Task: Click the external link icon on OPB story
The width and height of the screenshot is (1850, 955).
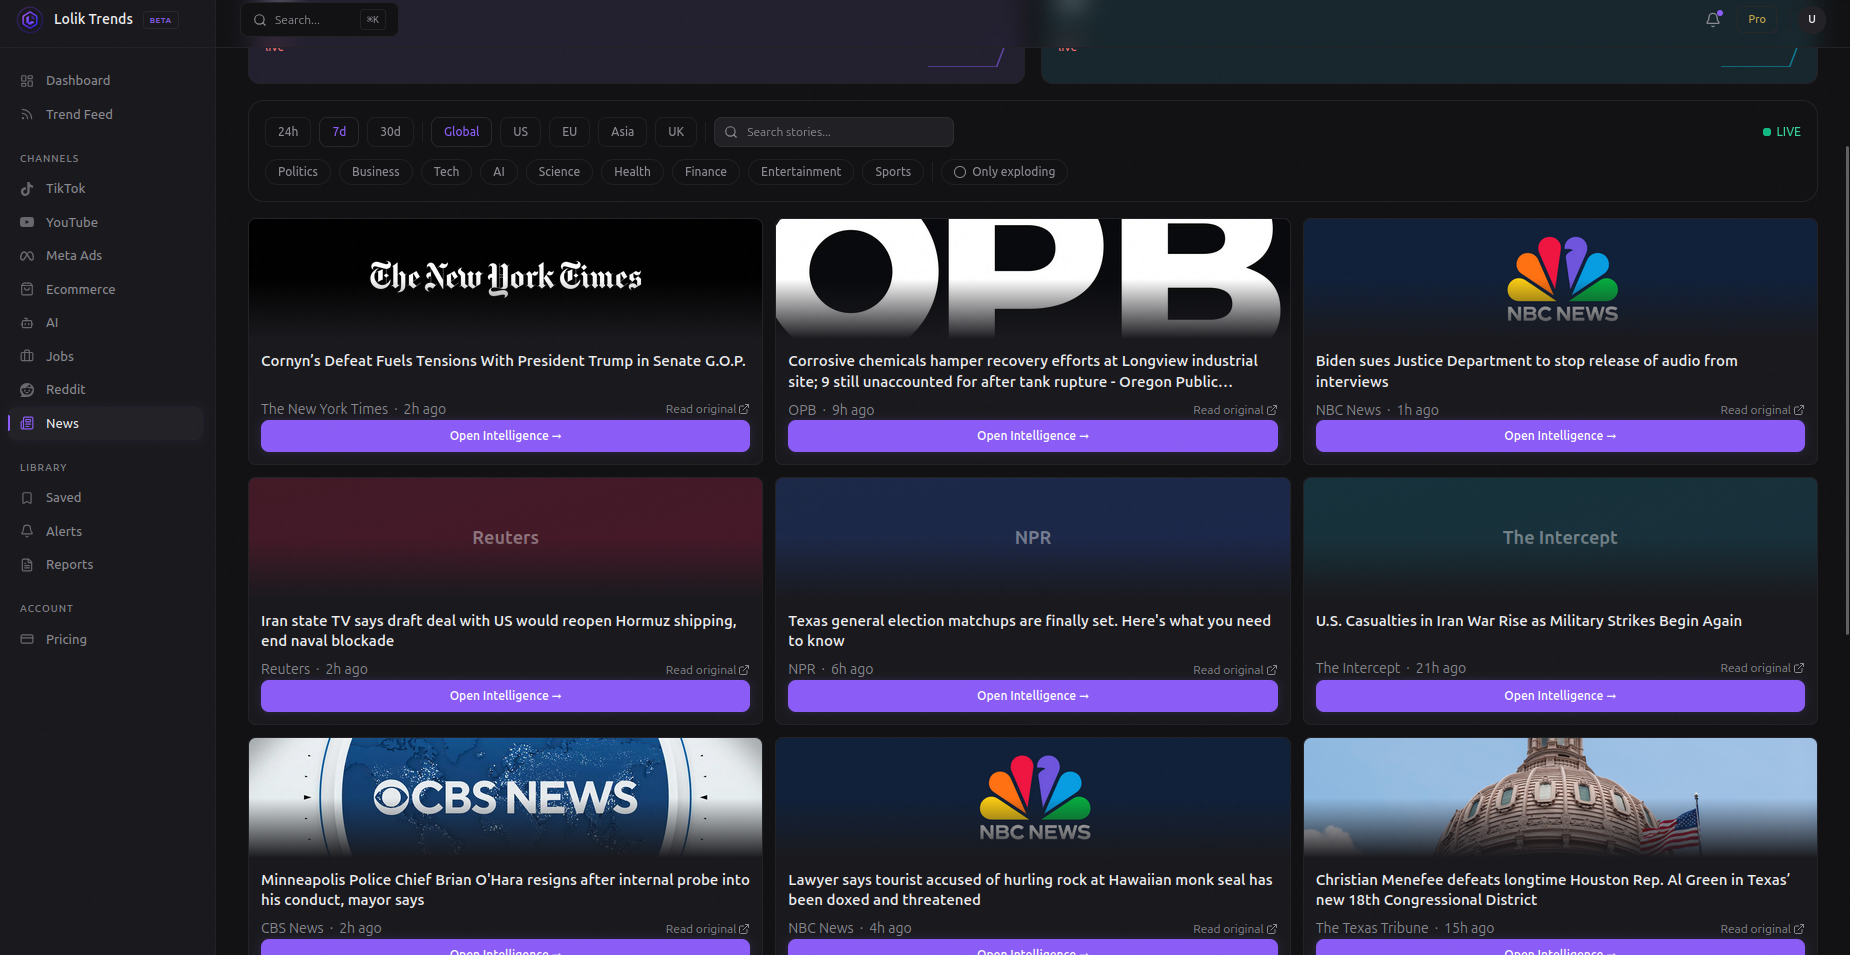Action: pos(1272,411)
